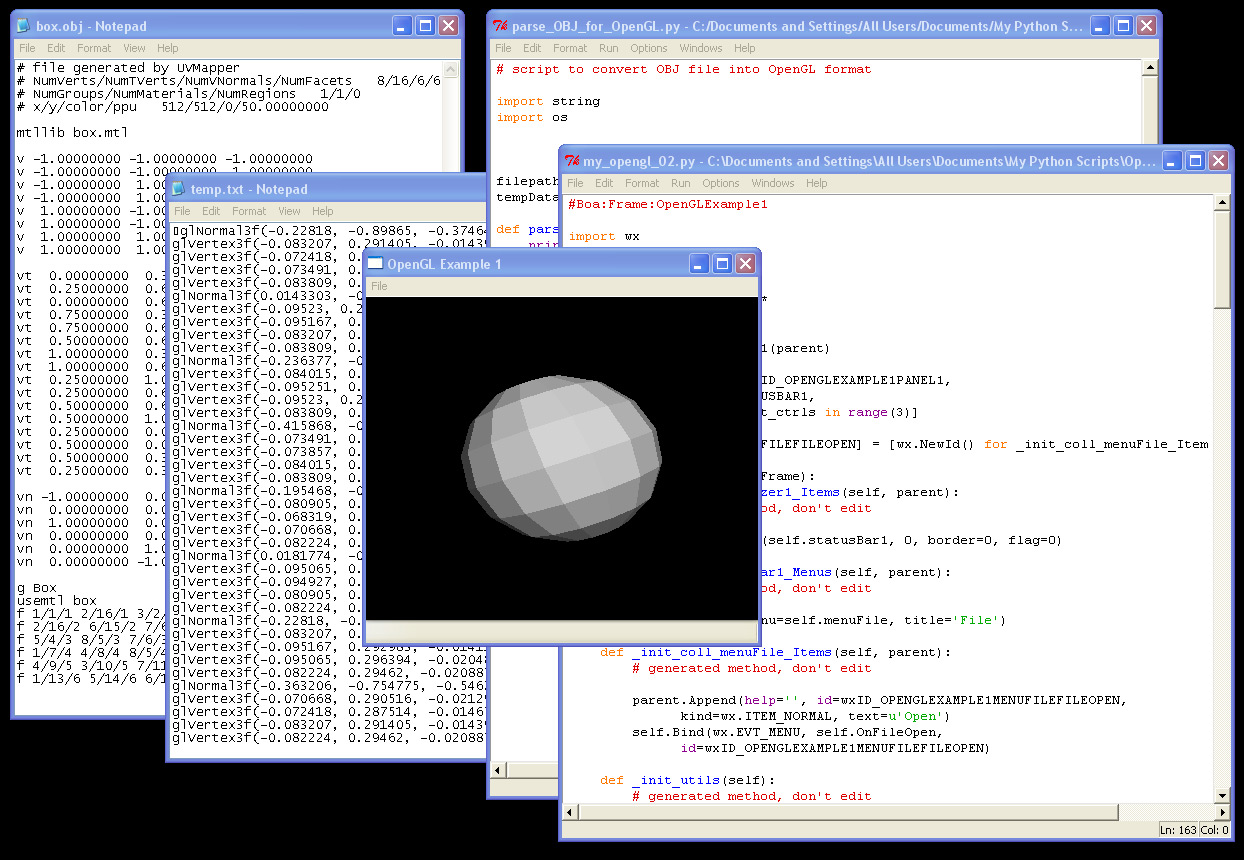
Task: Open the File menu of OpenGL Example 1
Action: coord(379,286)
